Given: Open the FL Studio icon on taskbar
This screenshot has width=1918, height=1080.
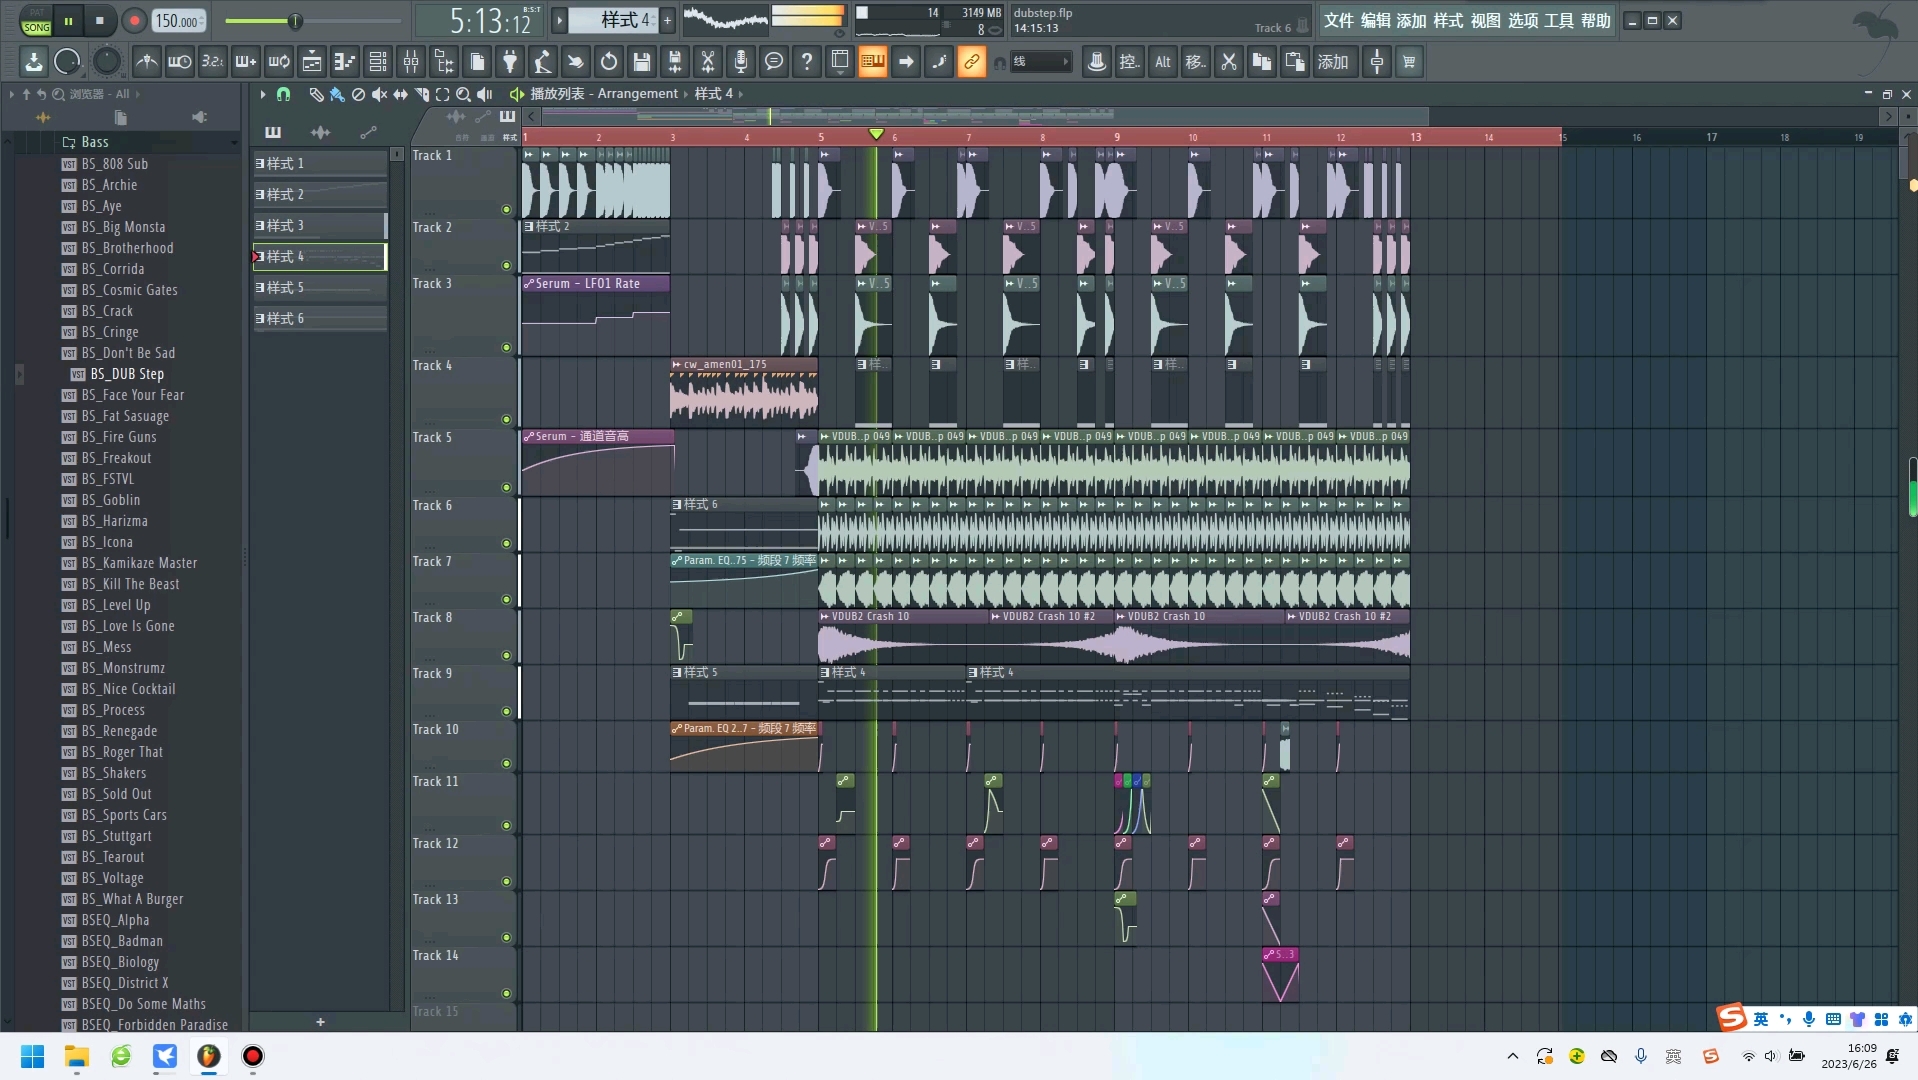Looking at the screenshot, I should 208,1056.
